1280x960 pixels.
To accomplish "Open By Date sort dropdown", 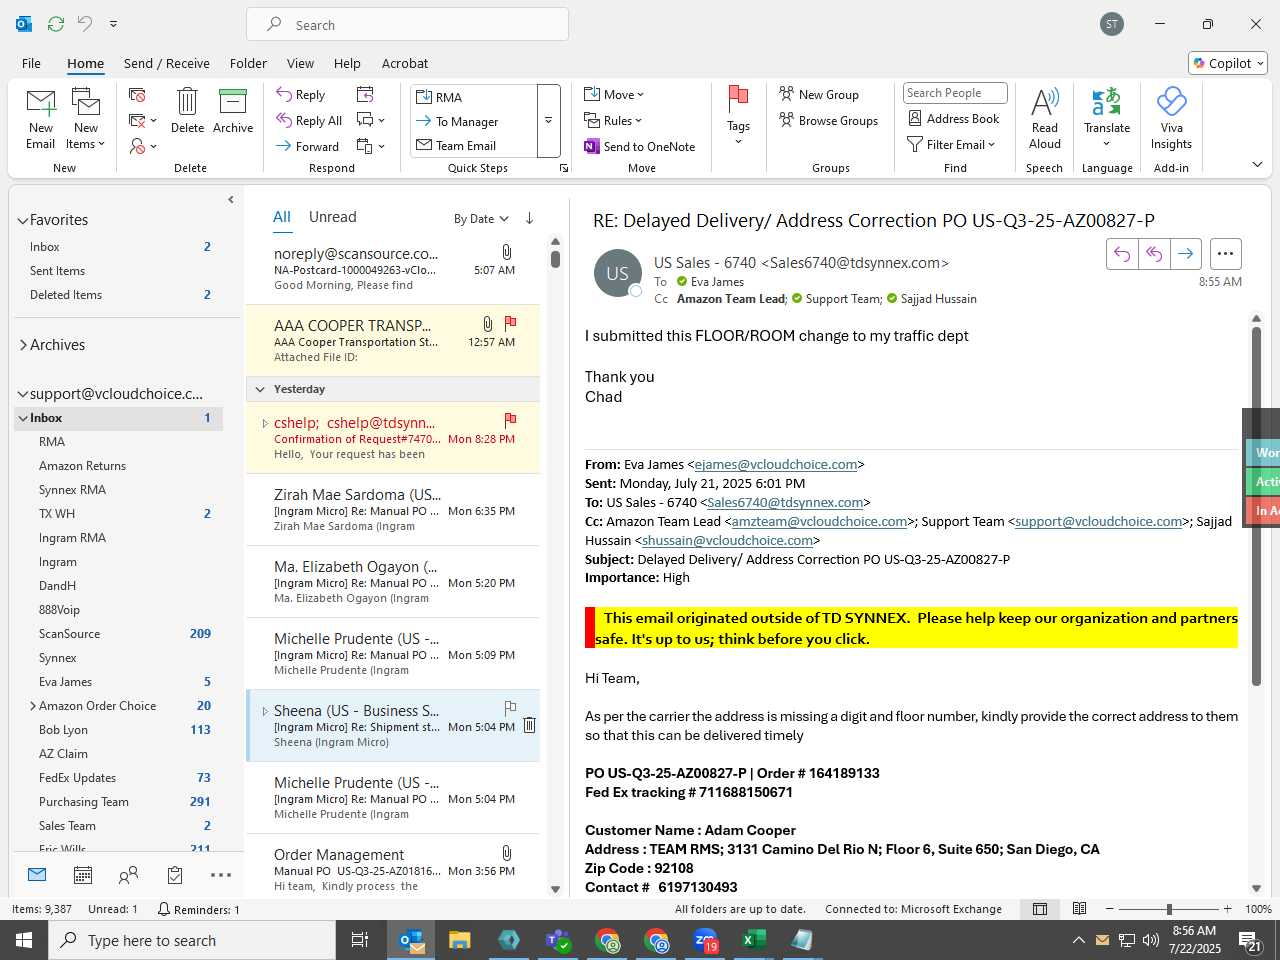I will [481, 219].
